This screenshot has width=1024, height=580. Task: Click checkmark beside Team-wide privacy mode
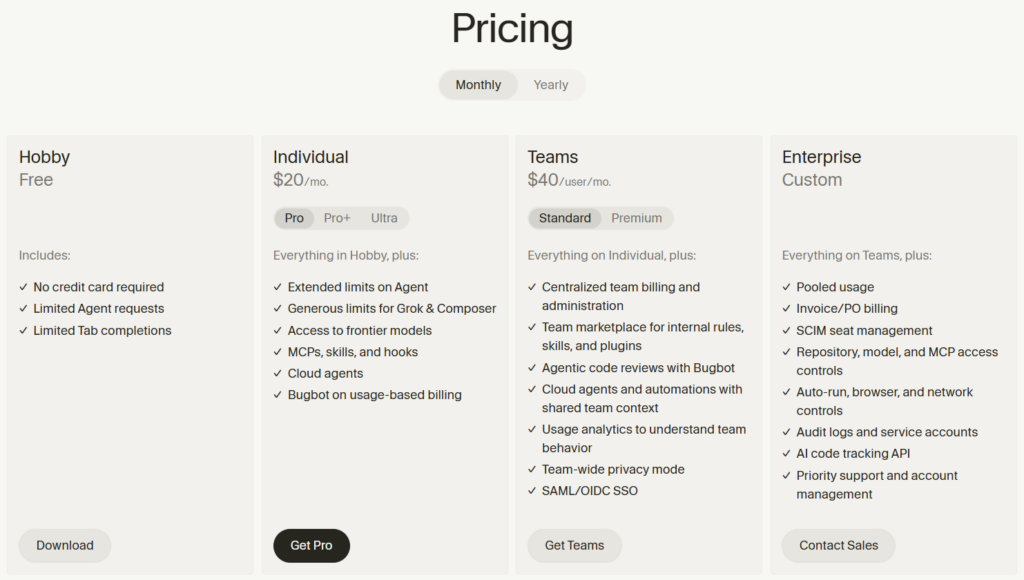click(x=532, y=470)
